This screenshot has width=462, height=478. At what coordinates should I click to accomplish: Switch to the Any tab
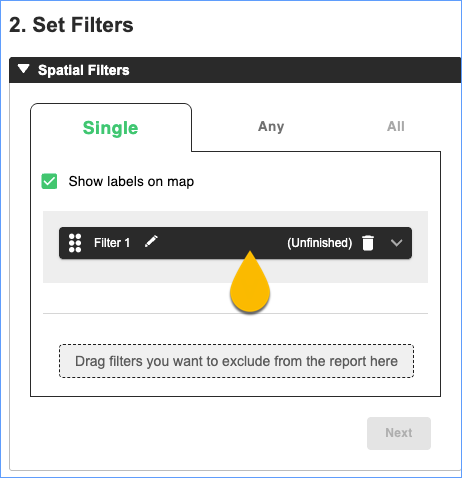(x=271, y=127)
